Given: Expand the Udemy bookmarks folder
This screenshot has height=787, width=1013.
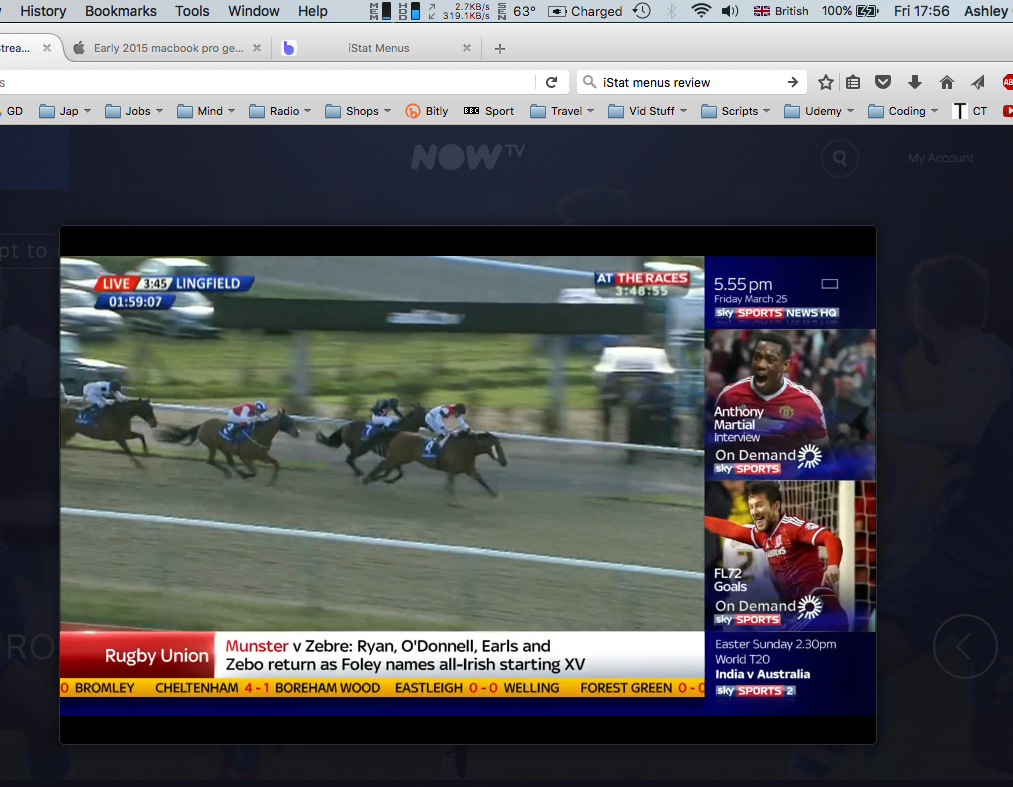Looking at the screenshot, I should [819, 111].
